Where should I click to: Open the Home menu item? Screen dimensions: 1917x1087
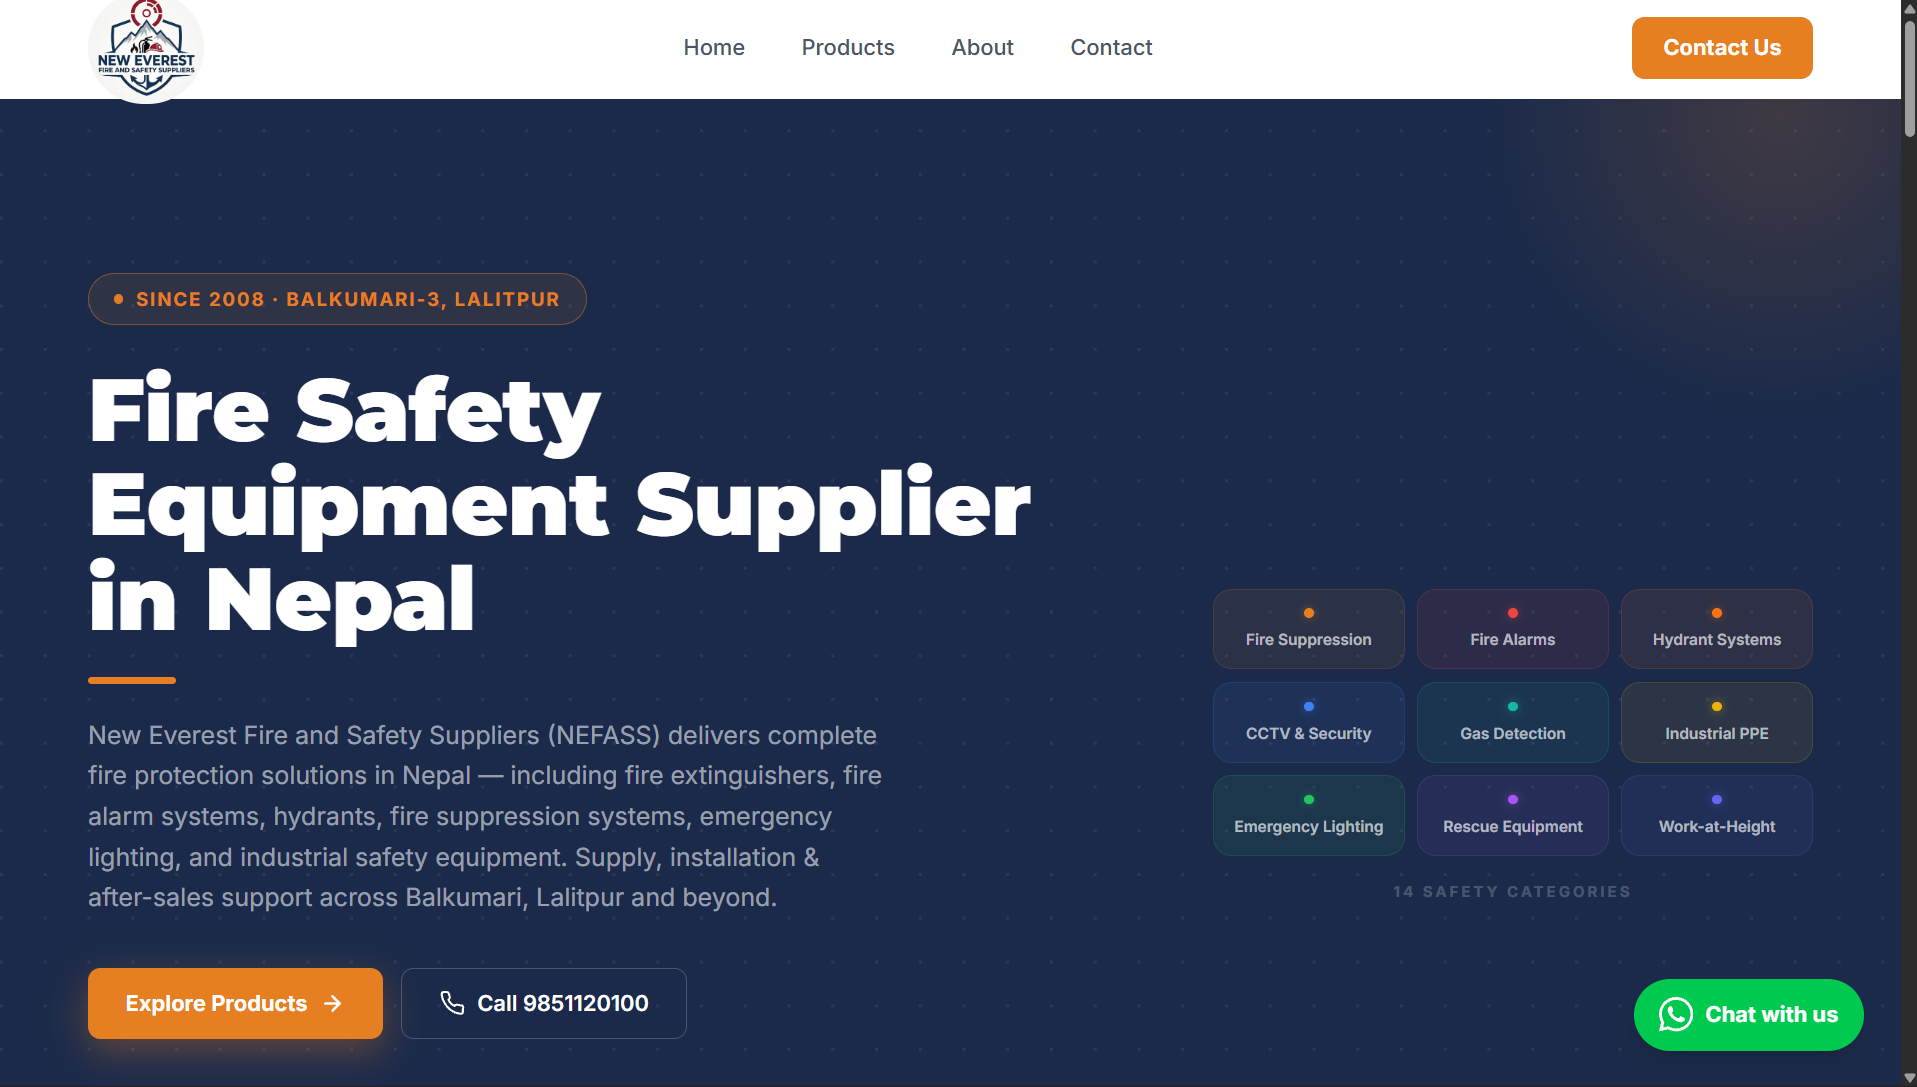[x=714, y=48]
